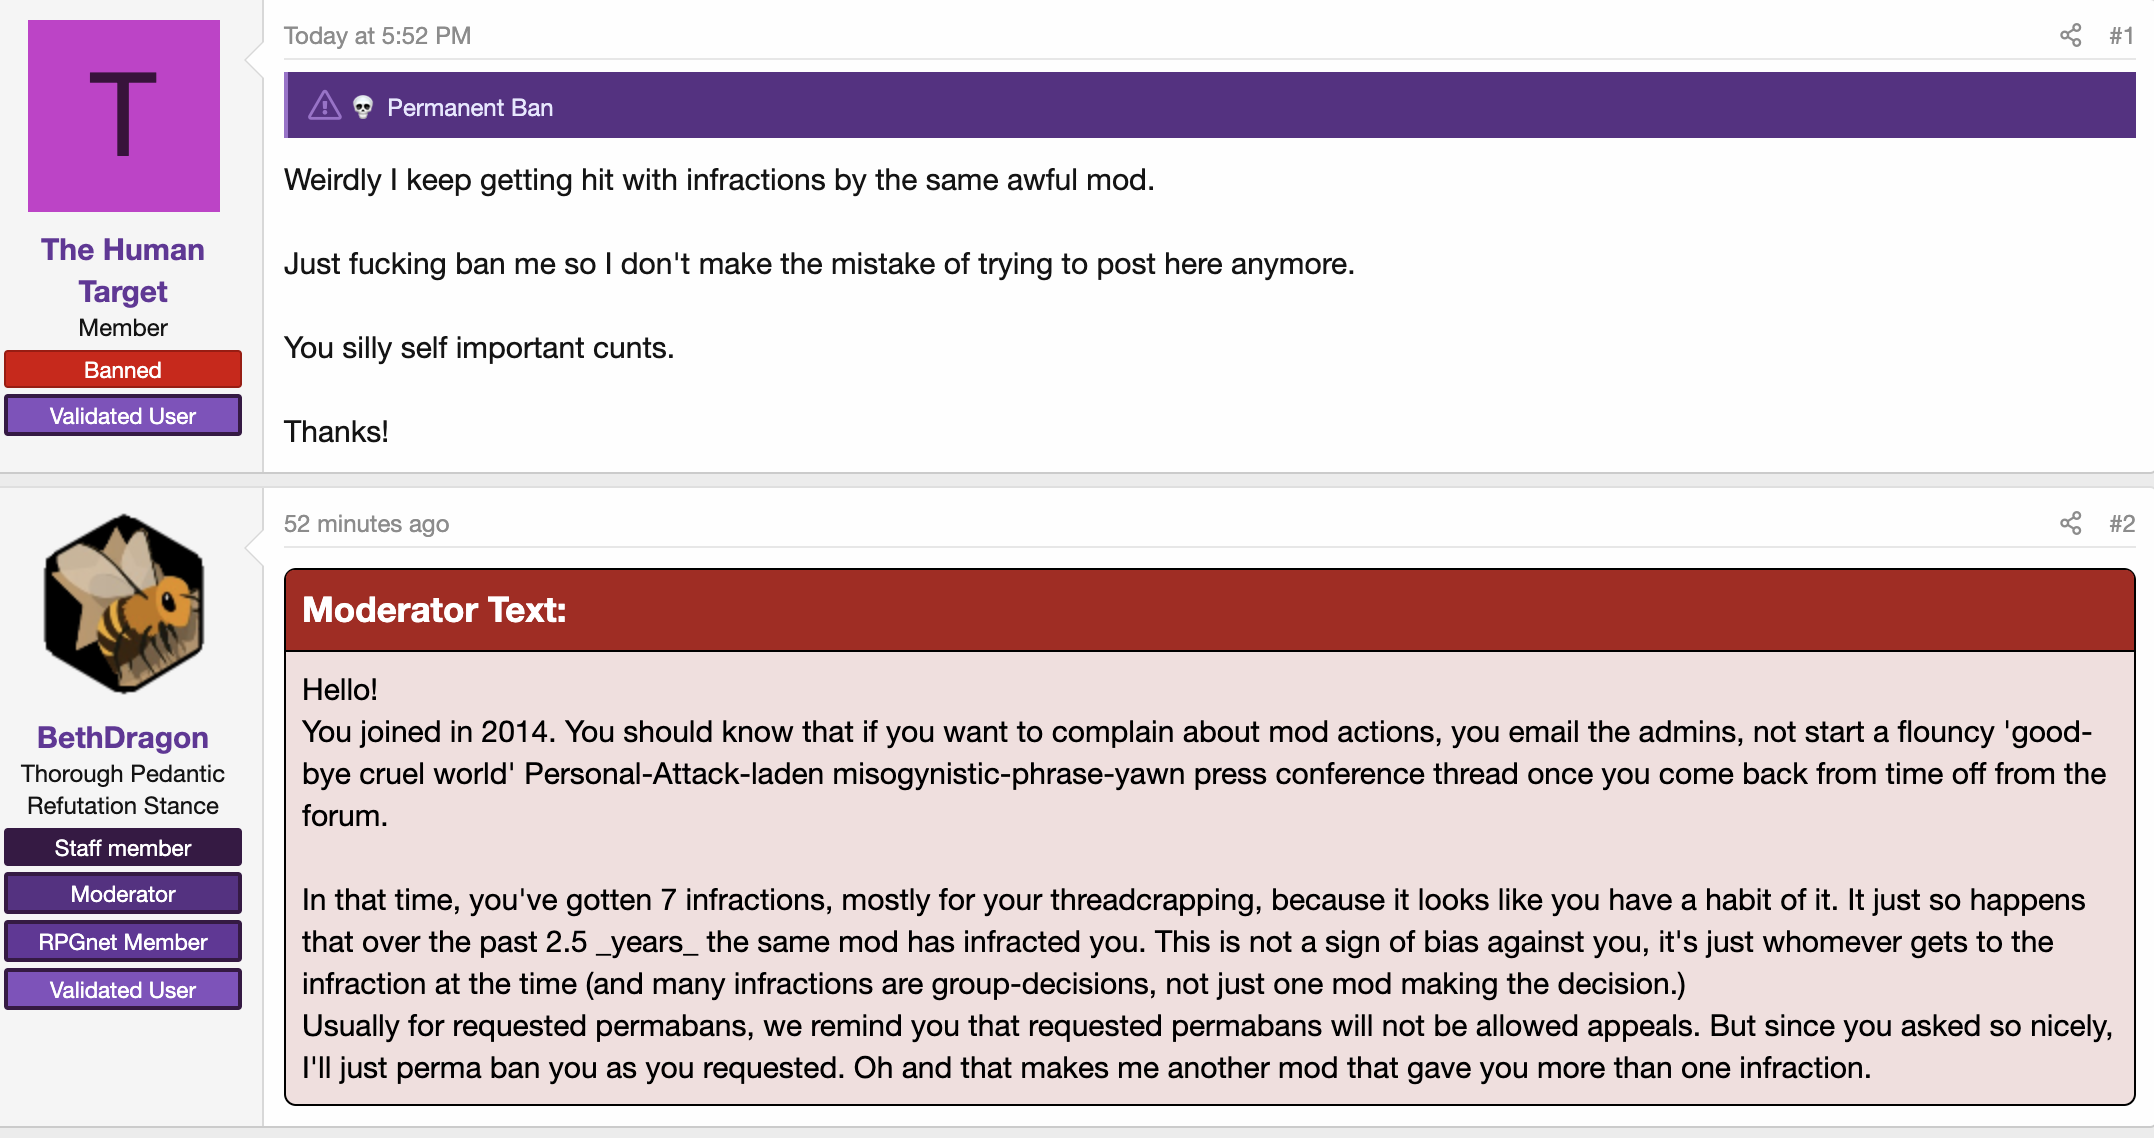Click the Moderator Text header bar

click(1210, 610)
